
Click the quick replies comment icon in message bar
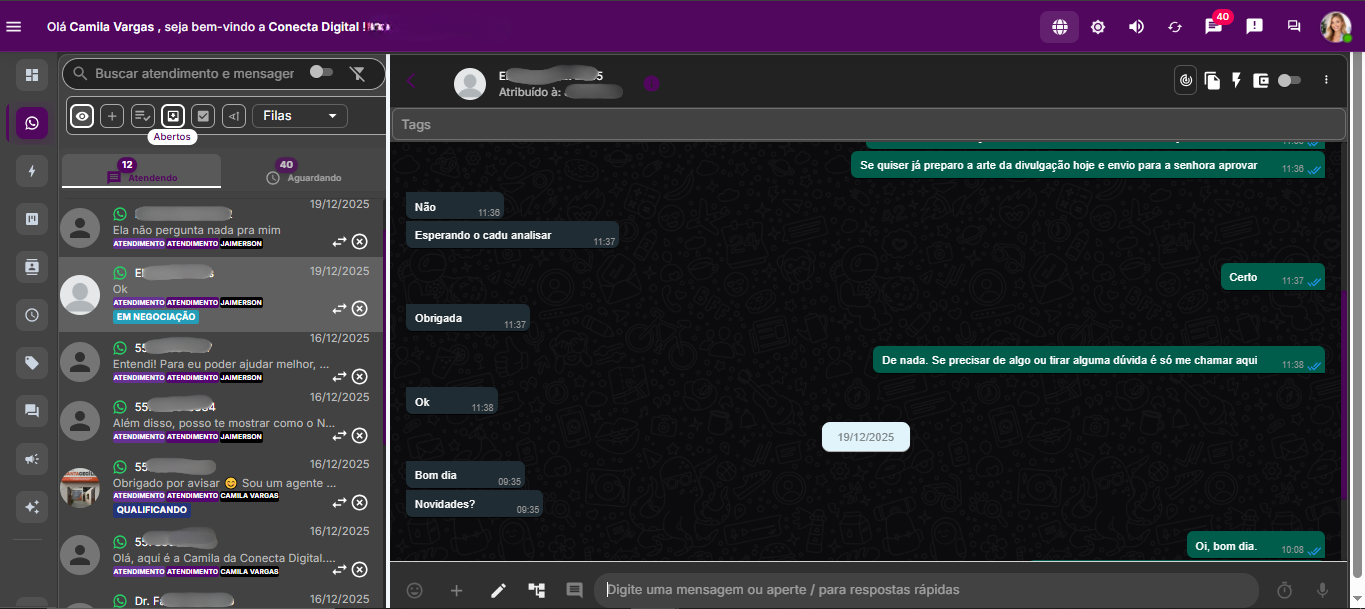pyautogui.click(x=574, y=590)
